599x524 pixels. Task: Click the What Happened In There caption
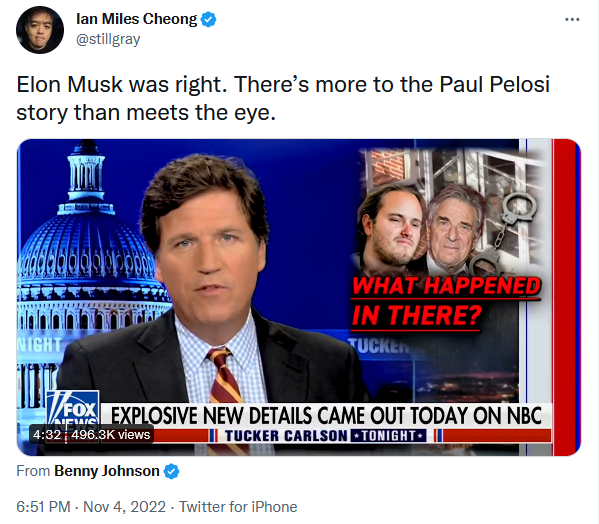click(445, 301)
